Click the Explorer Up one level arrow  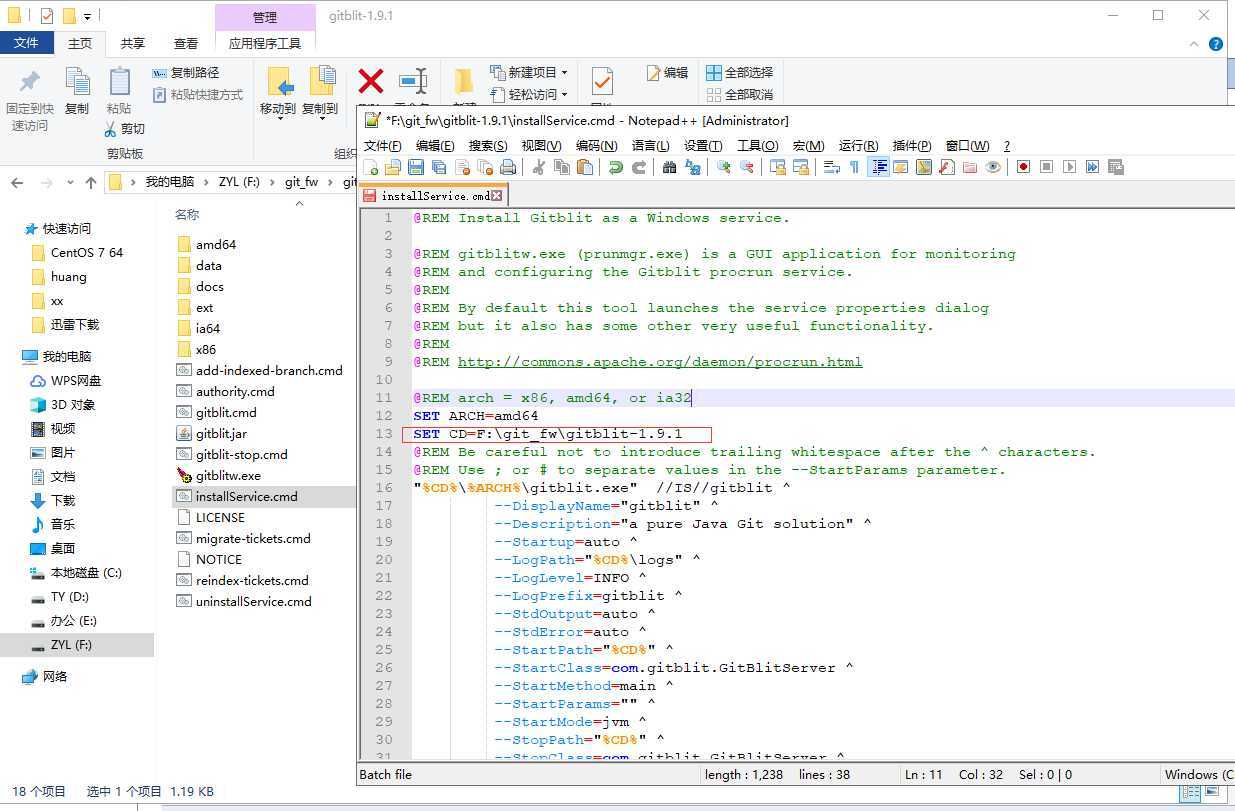pyautogui.click(x=91, y=182)
